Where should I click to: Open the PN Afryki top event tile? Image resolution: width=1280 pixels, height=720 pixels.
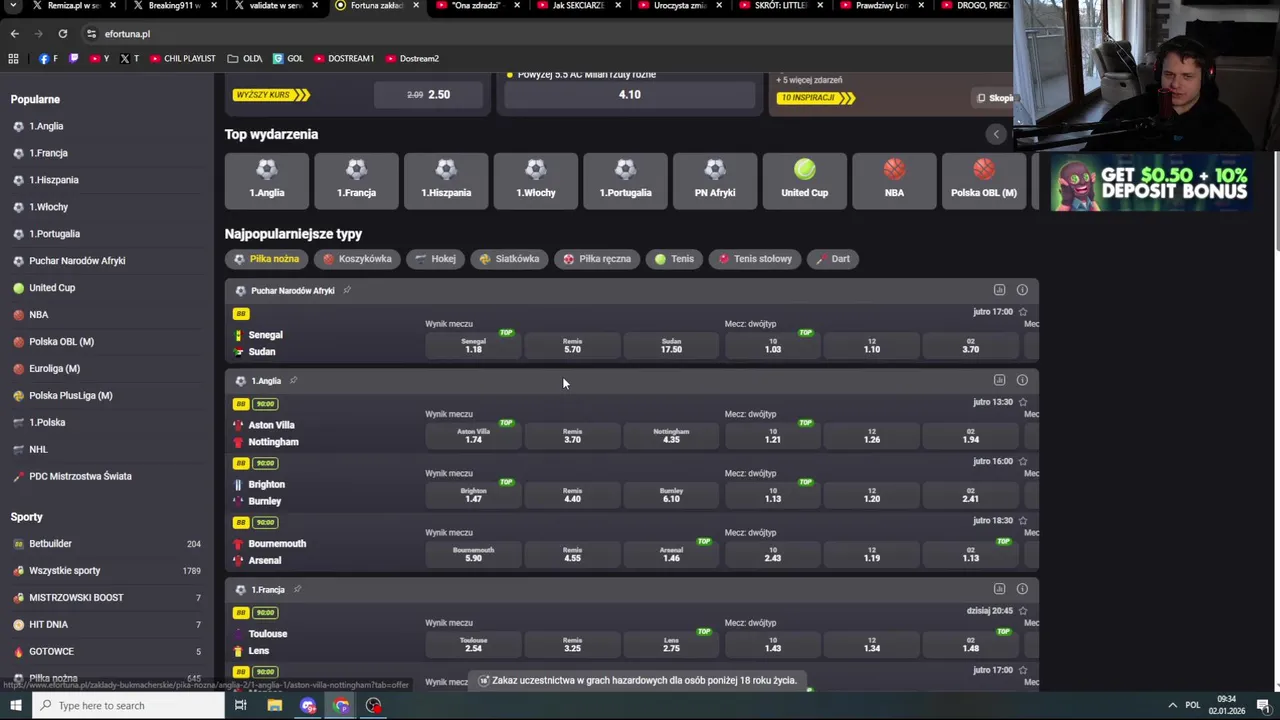[x=715, y=180]
